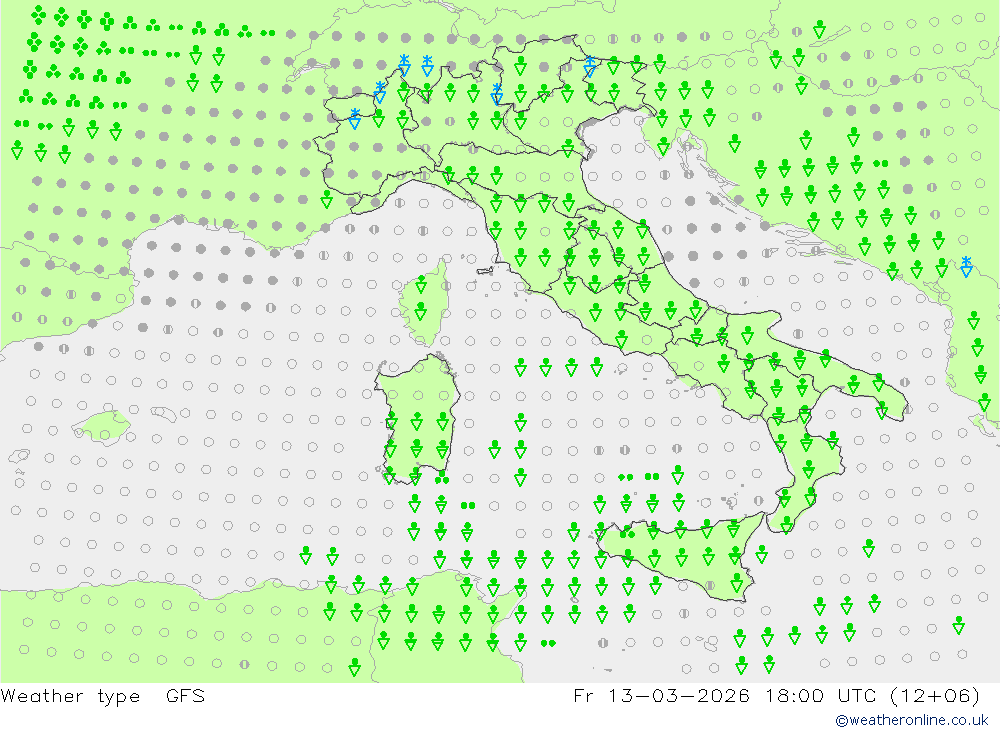This screenshot has height=733, width=1000.
Task: Click the lone blue snow symbol on the eastern Adriatic coast
Action: pos(966,266)
